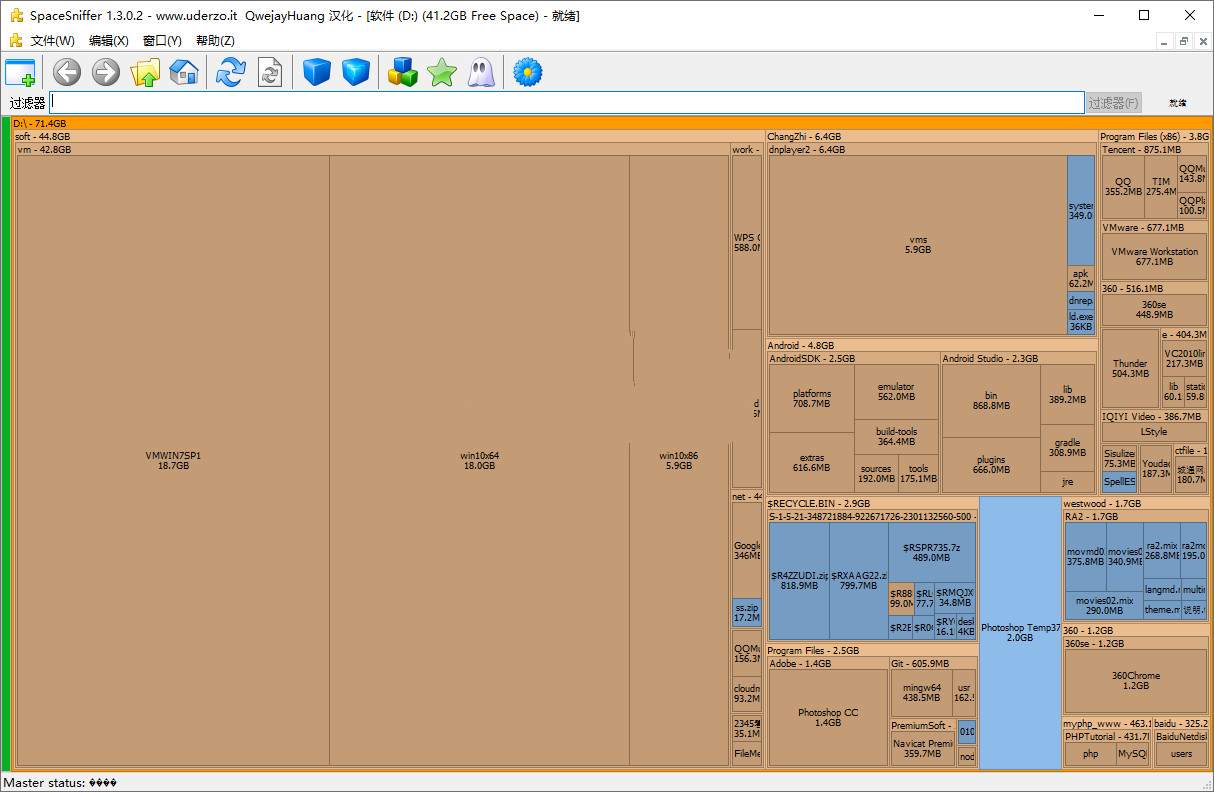The image size is (1214, 792).
Task: Click the second blue cube icon
Action: click(356, 72)
